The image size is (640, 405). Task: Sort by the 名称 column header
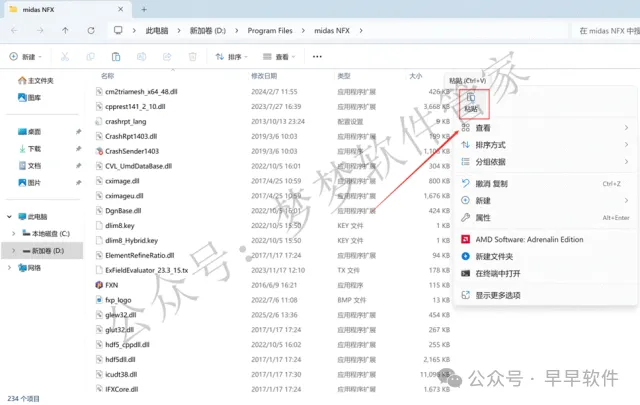point(107,76)
